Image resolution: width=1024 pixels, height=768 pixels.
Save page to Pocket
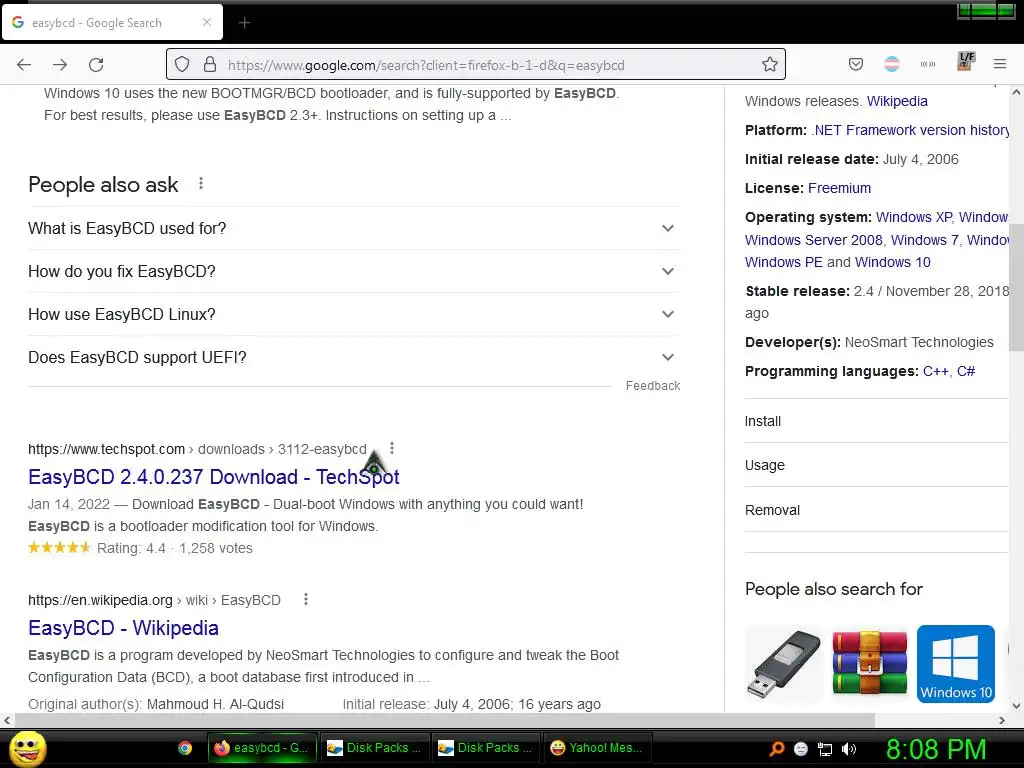tap(856, 64)
